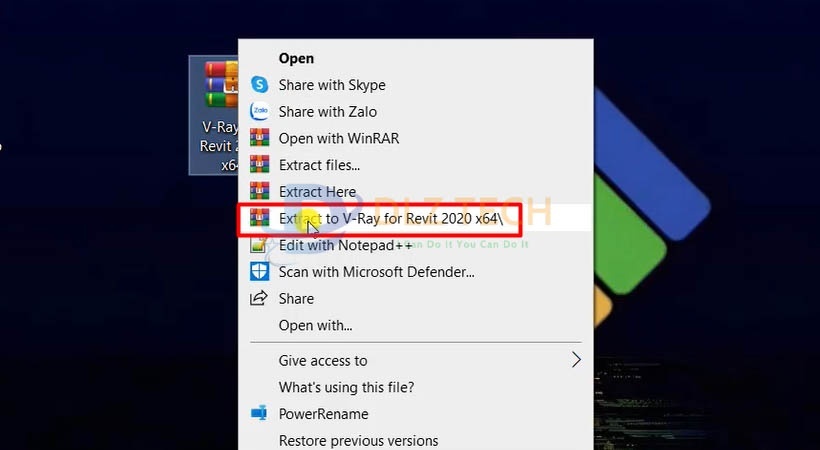Screen dimensions: 820x450
Task: Select the Scan with Microsoft Defender... text
Action: (x=376, y=271)
